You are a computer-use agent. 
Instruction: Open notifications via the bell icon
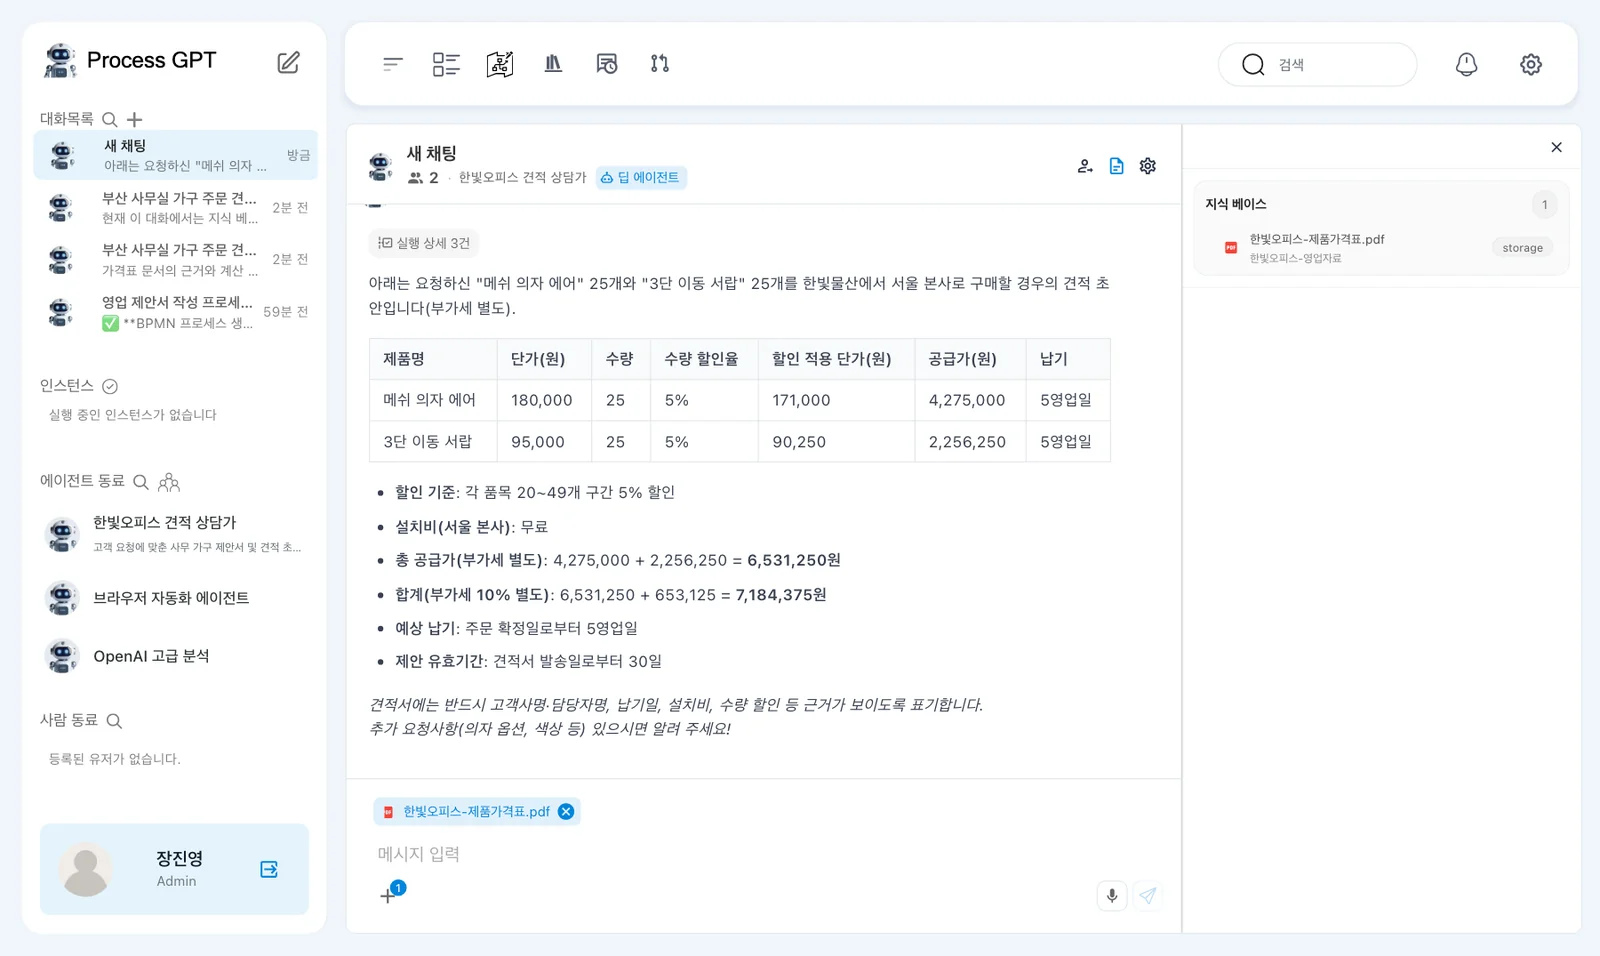point(1466,64)
